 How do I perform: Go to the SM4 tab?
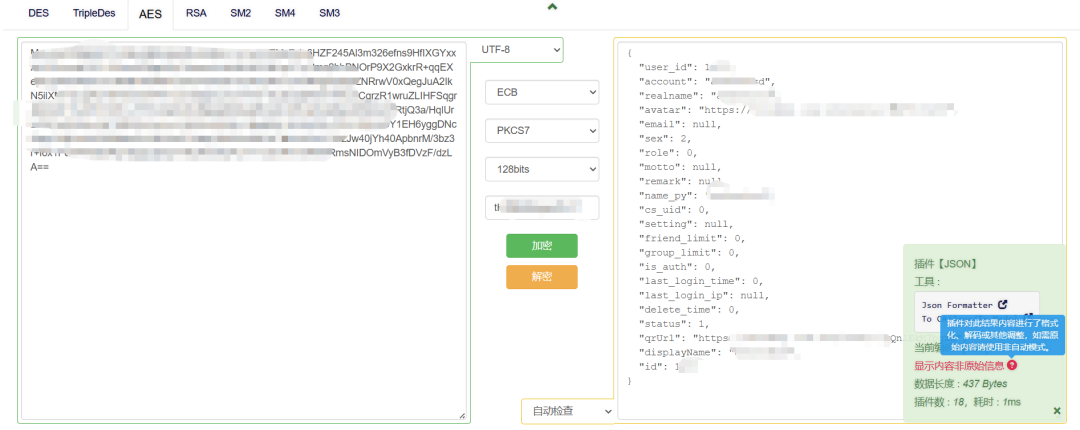285,13
